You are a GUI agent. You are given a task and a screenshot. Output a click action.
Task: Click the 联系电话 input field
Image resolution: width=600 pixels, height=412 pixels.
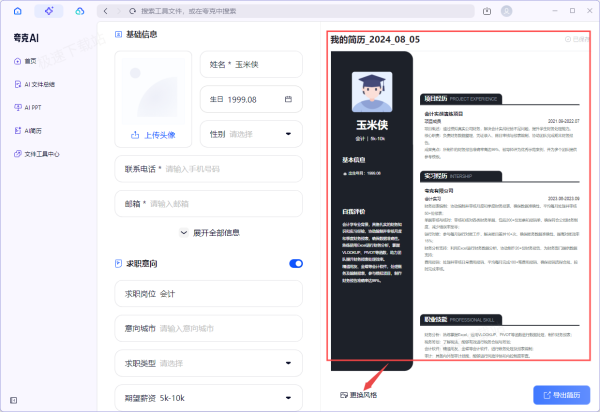(209, 169)
